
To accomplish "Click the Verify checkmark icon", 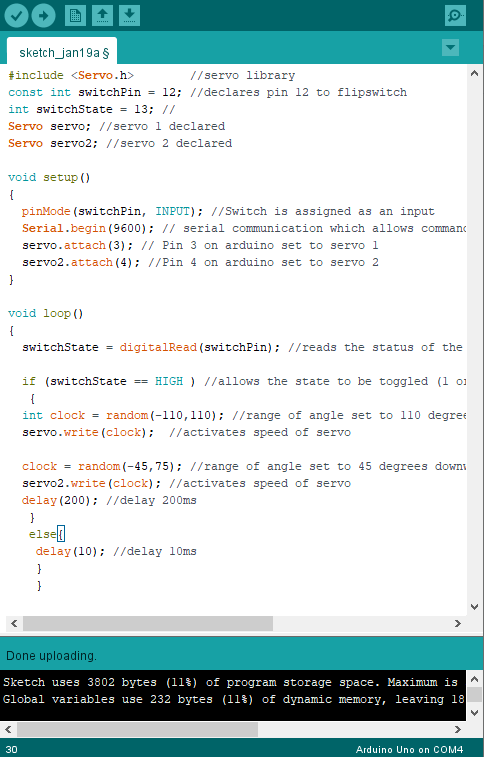I will click(x=16, y=15).
